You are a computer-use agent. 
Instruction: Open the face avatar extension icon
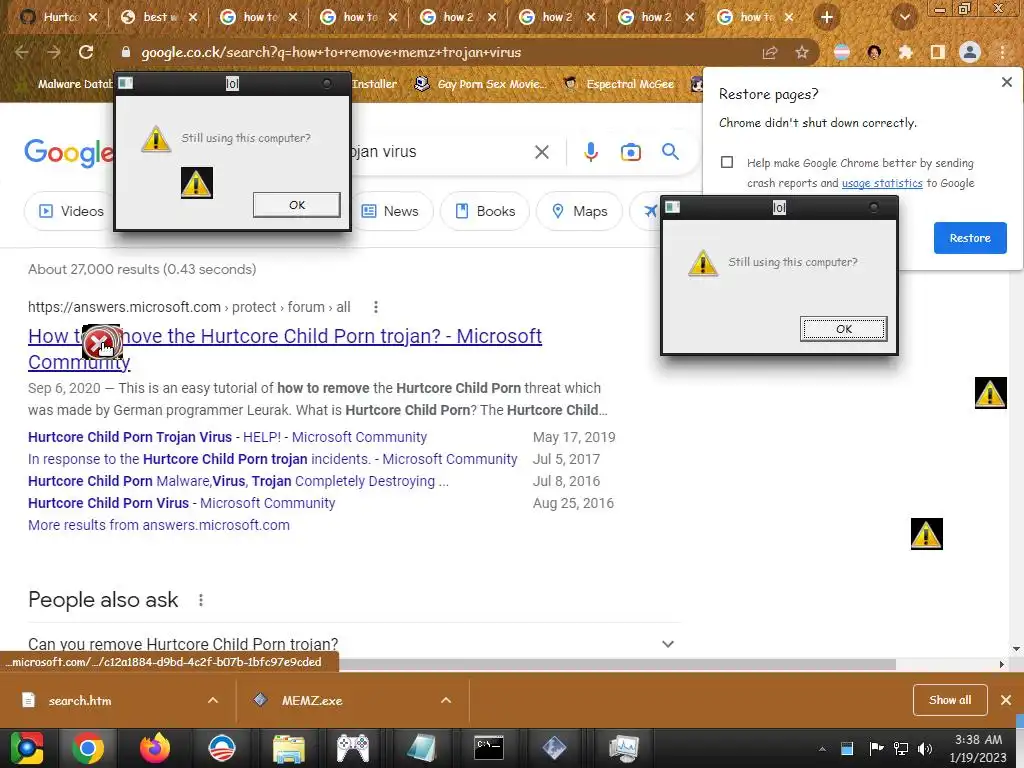coord(874,52)
